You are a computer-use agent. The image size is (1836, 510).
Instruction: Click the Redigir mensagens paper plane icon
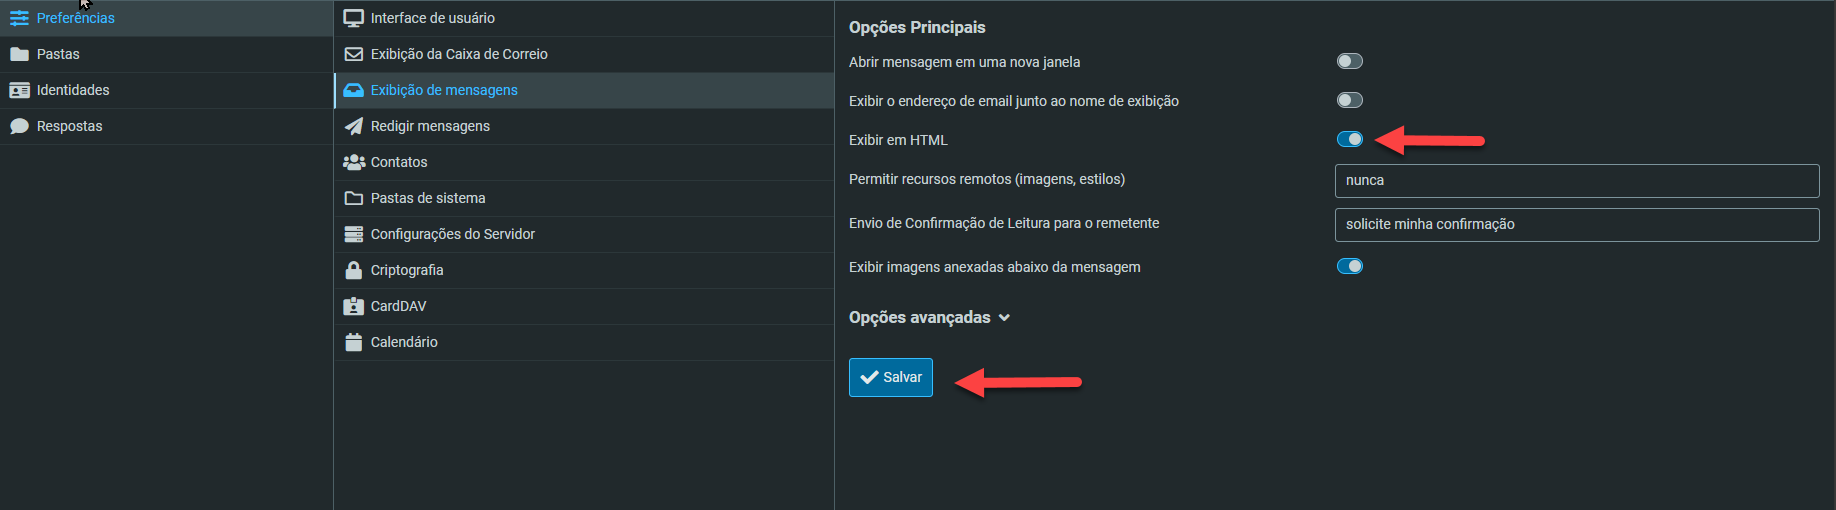pos(353,126)
